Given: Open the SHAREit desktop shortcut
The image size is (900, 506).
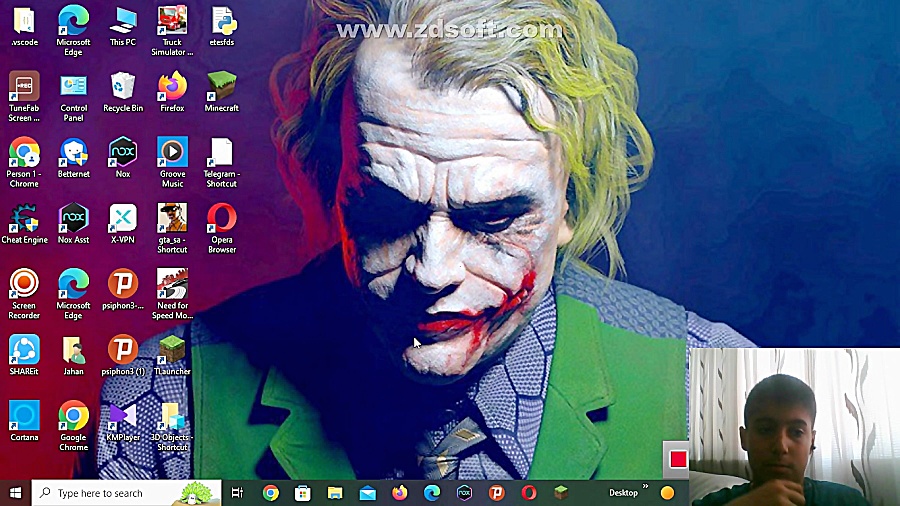Looking at the screenshot, I should 24,356.
